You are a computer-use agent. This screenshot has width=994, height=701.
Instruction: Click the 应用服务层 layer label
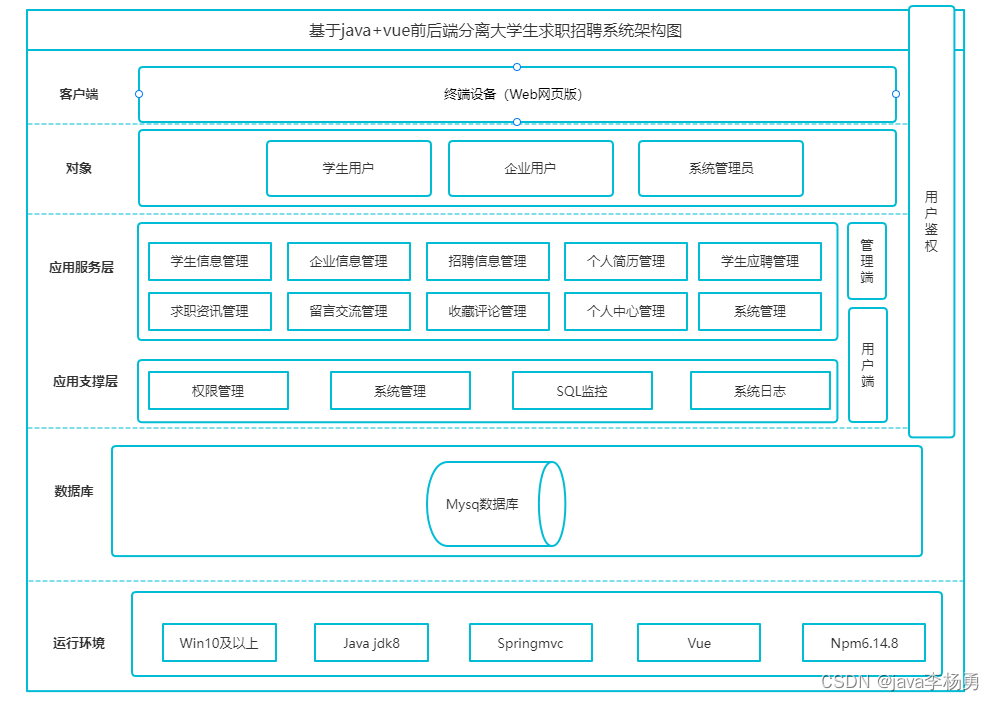[x=81, y=267]
